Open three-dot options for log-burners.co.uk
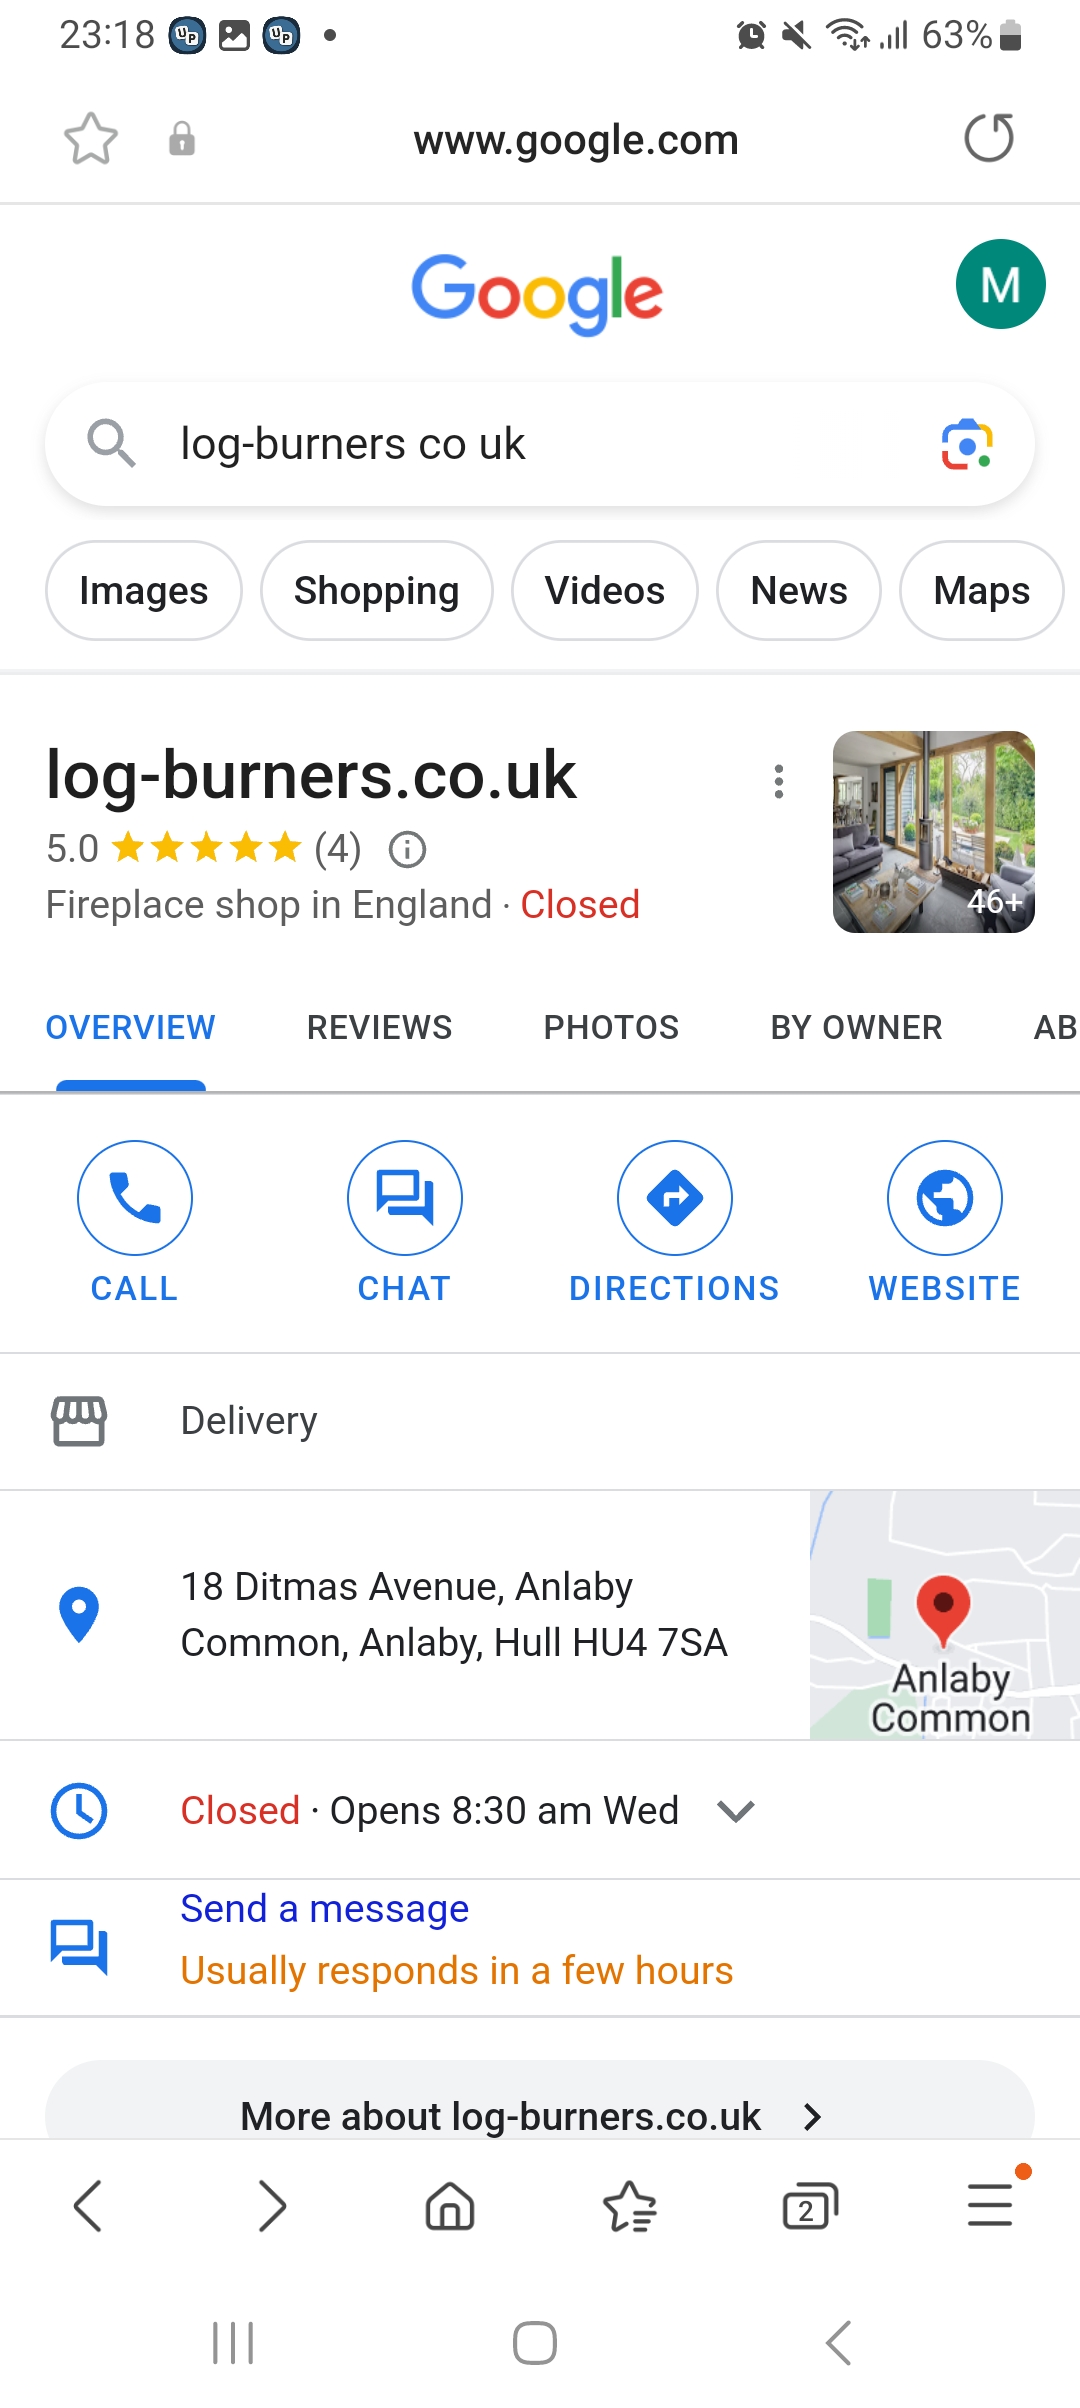Image resolution: width=1080 pixels, height=2408 pixels. coord(779,781)
